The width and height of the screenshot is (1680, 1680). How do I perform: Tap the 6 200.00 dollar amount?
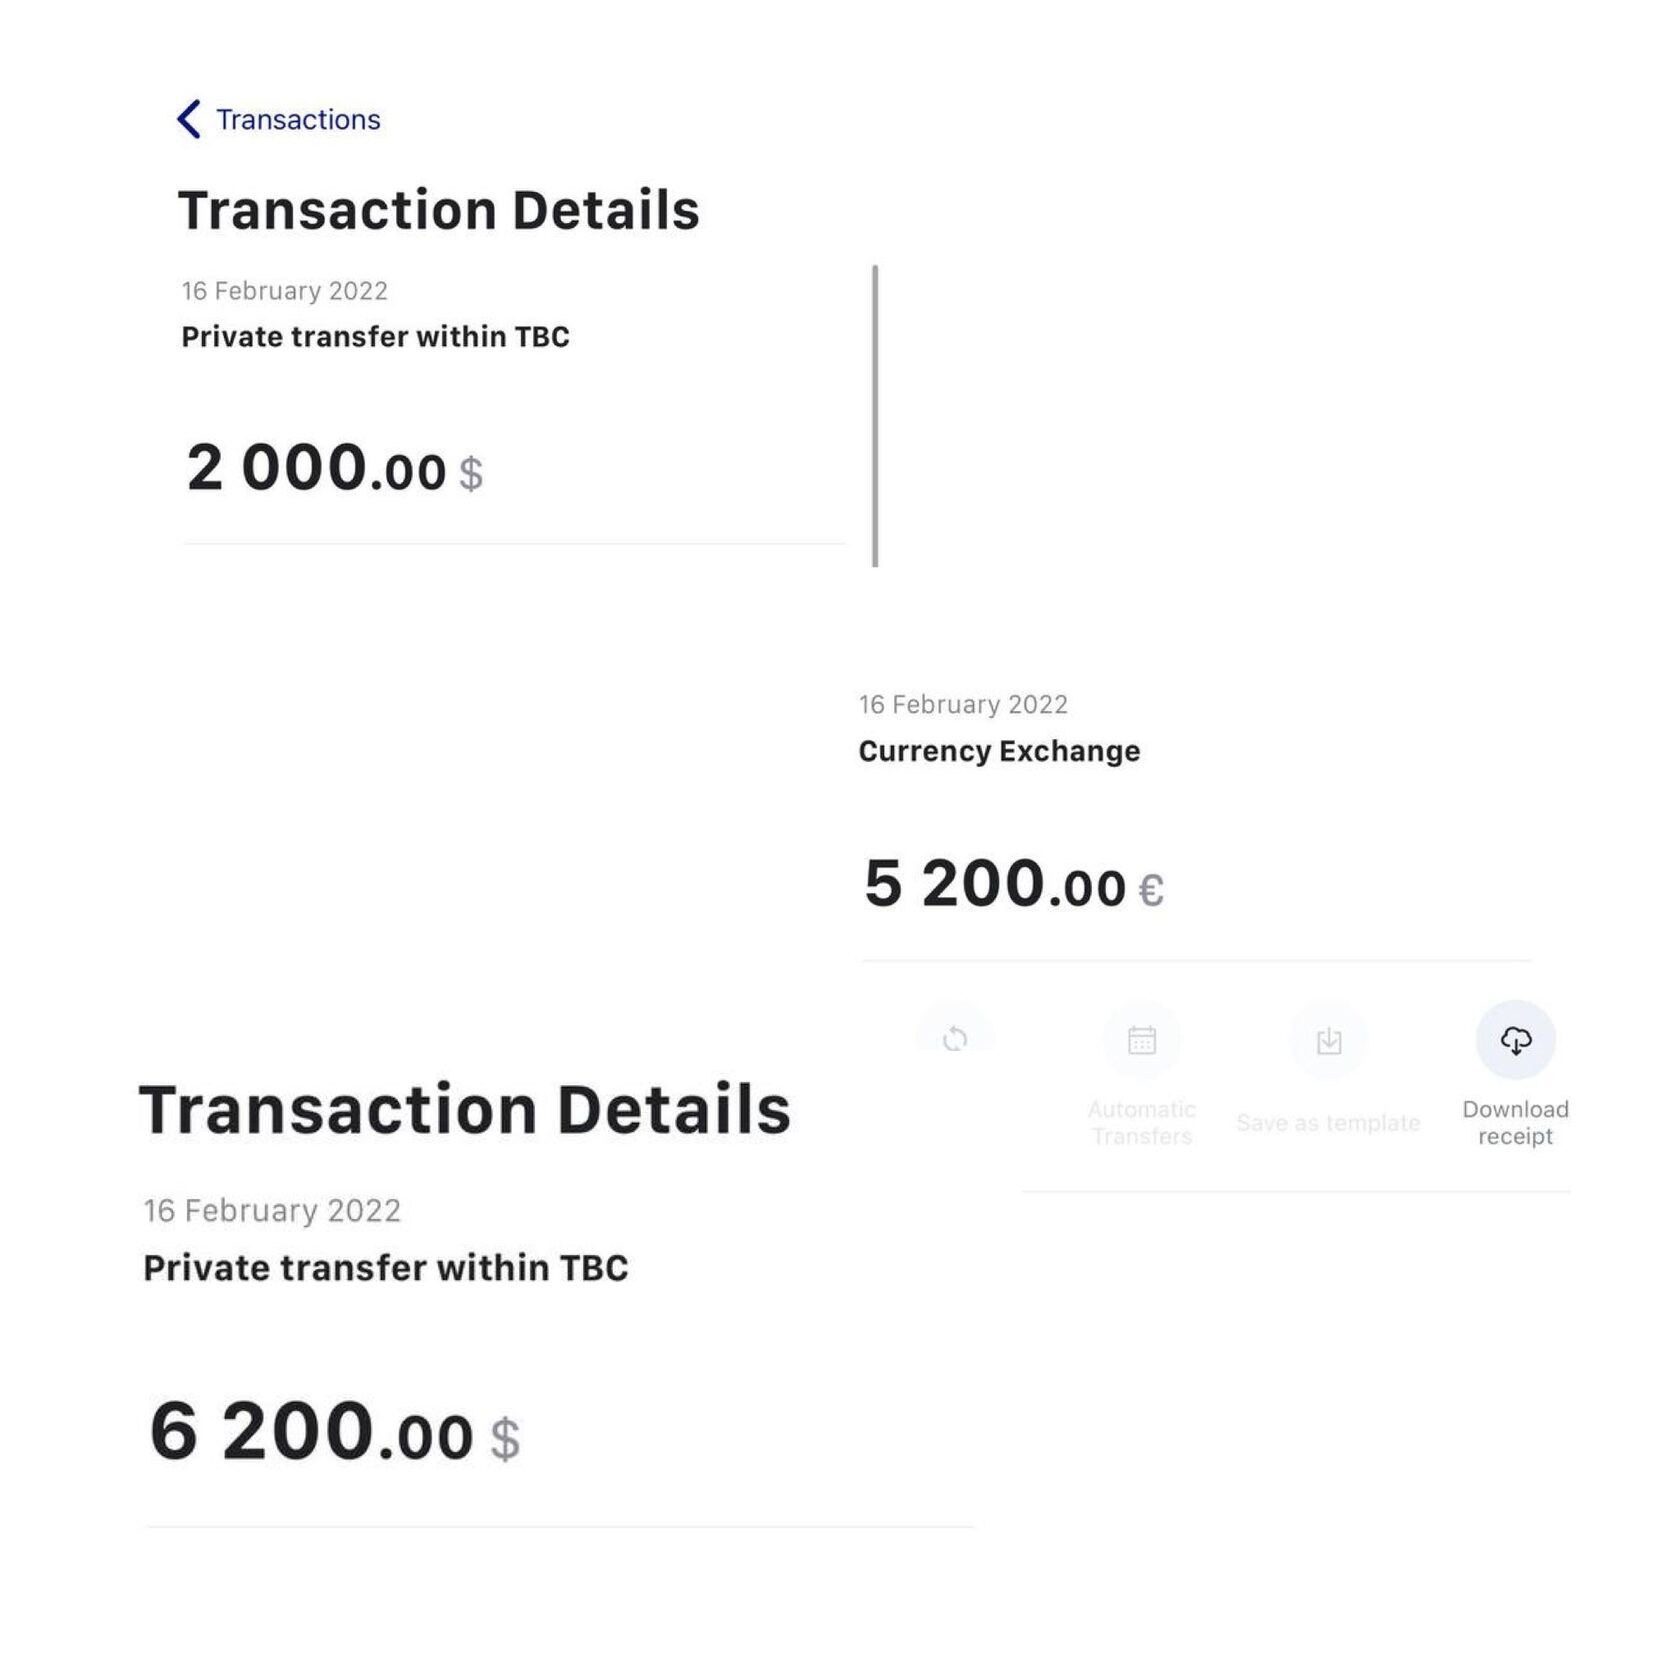[x=310, y=1432]
